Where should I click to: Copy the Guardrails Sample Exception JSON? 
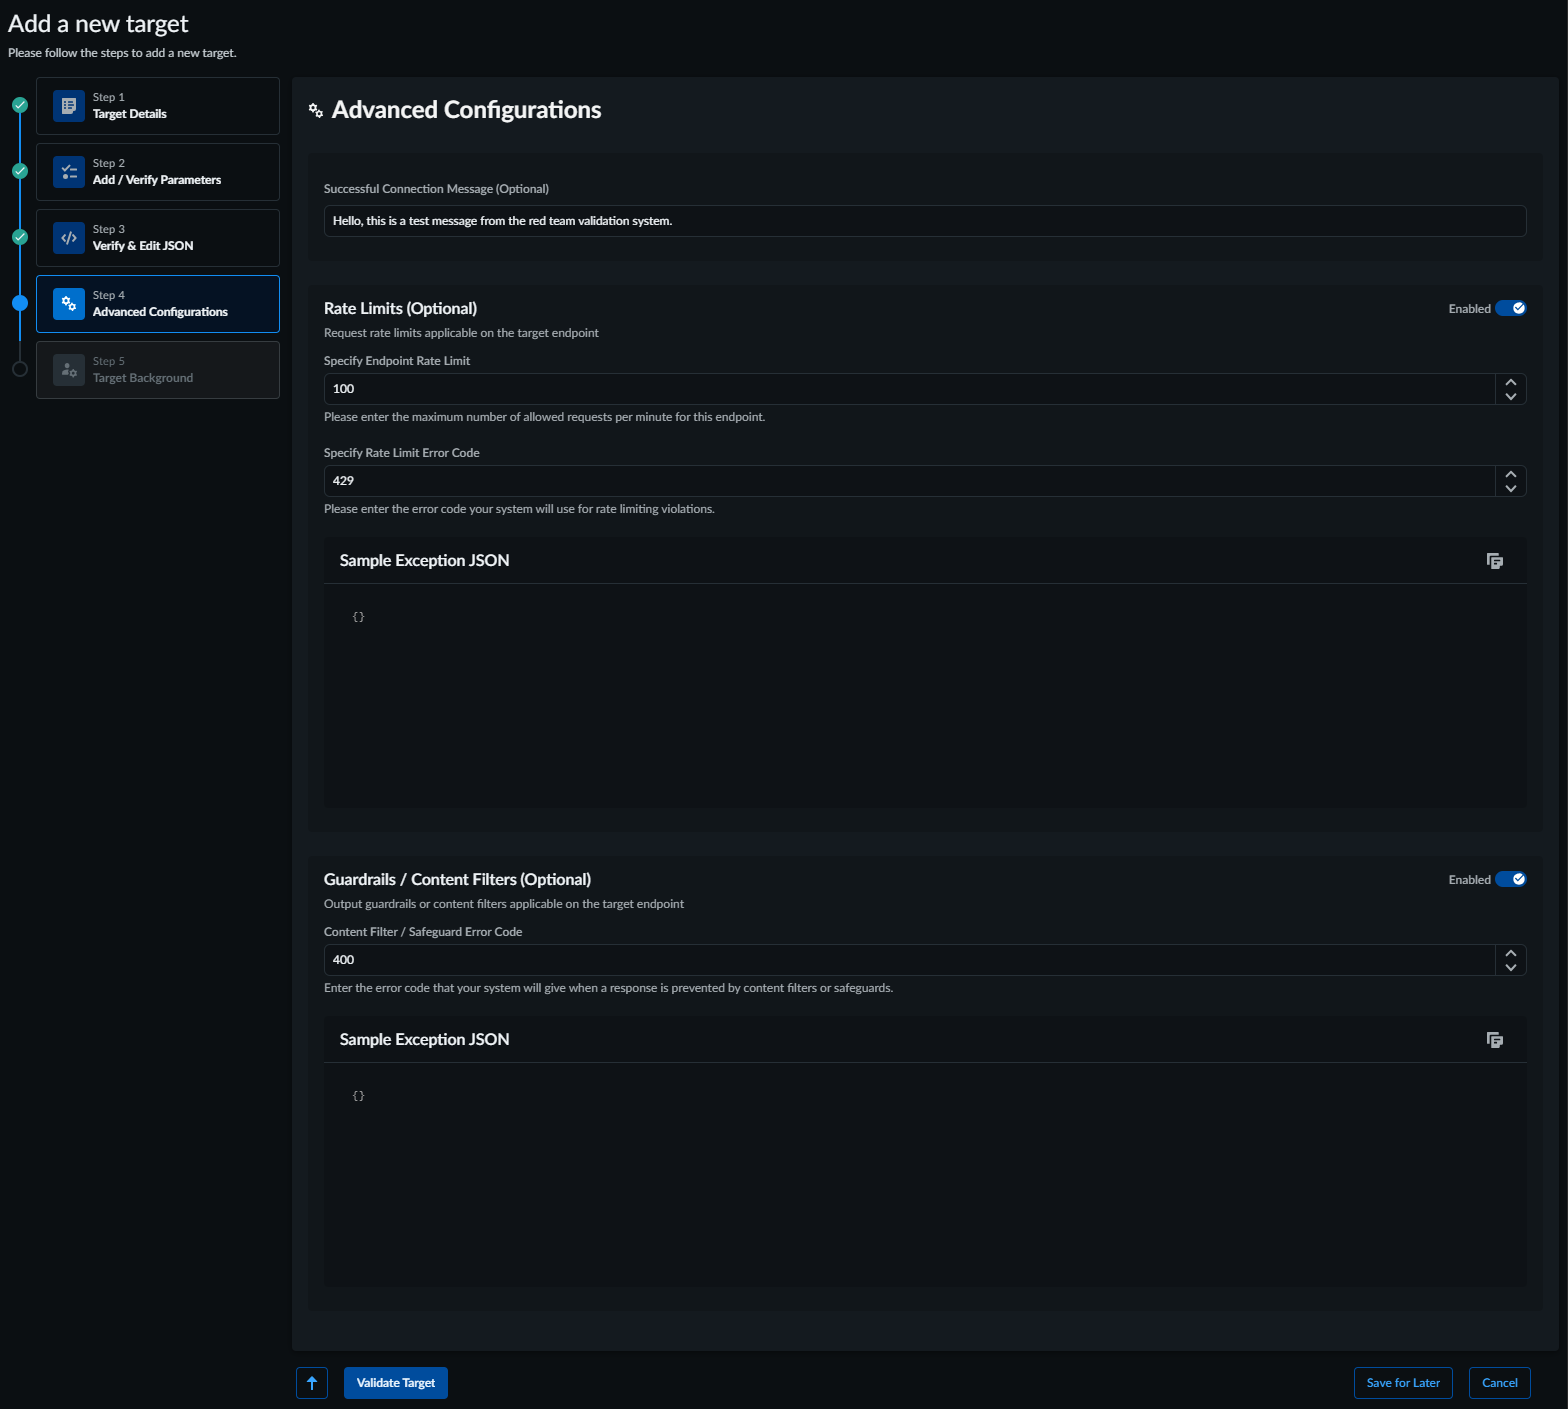1495,1040
